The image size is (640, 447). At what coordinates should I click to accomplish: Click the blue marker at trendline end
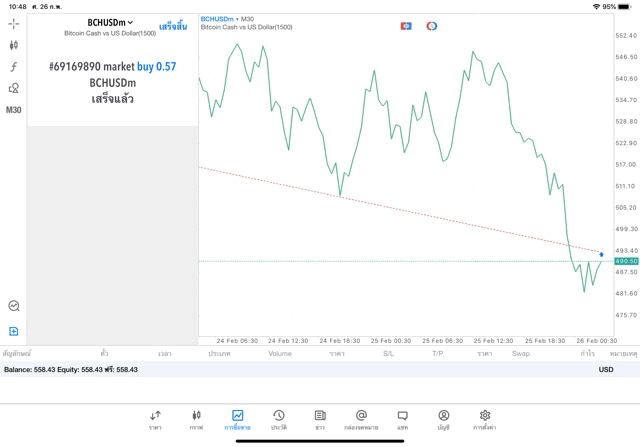click(601, 254)
